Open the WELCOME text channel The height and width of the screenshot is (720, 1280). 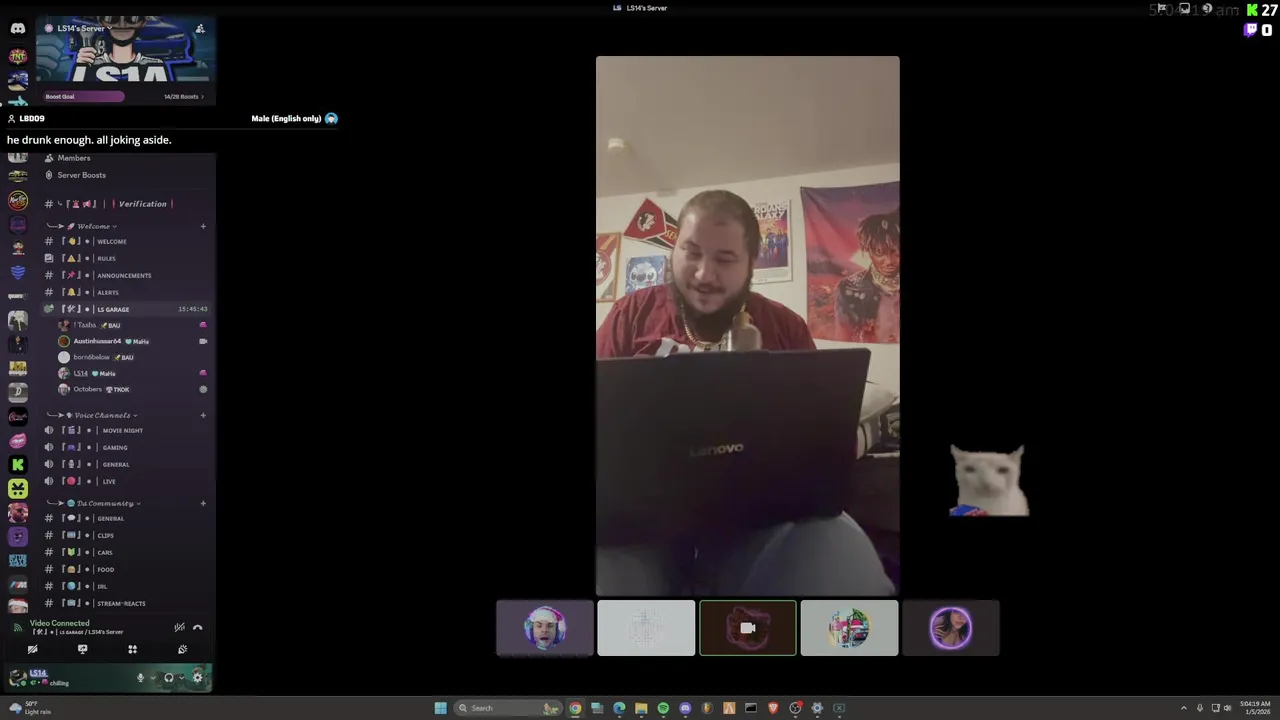point(125,241)
